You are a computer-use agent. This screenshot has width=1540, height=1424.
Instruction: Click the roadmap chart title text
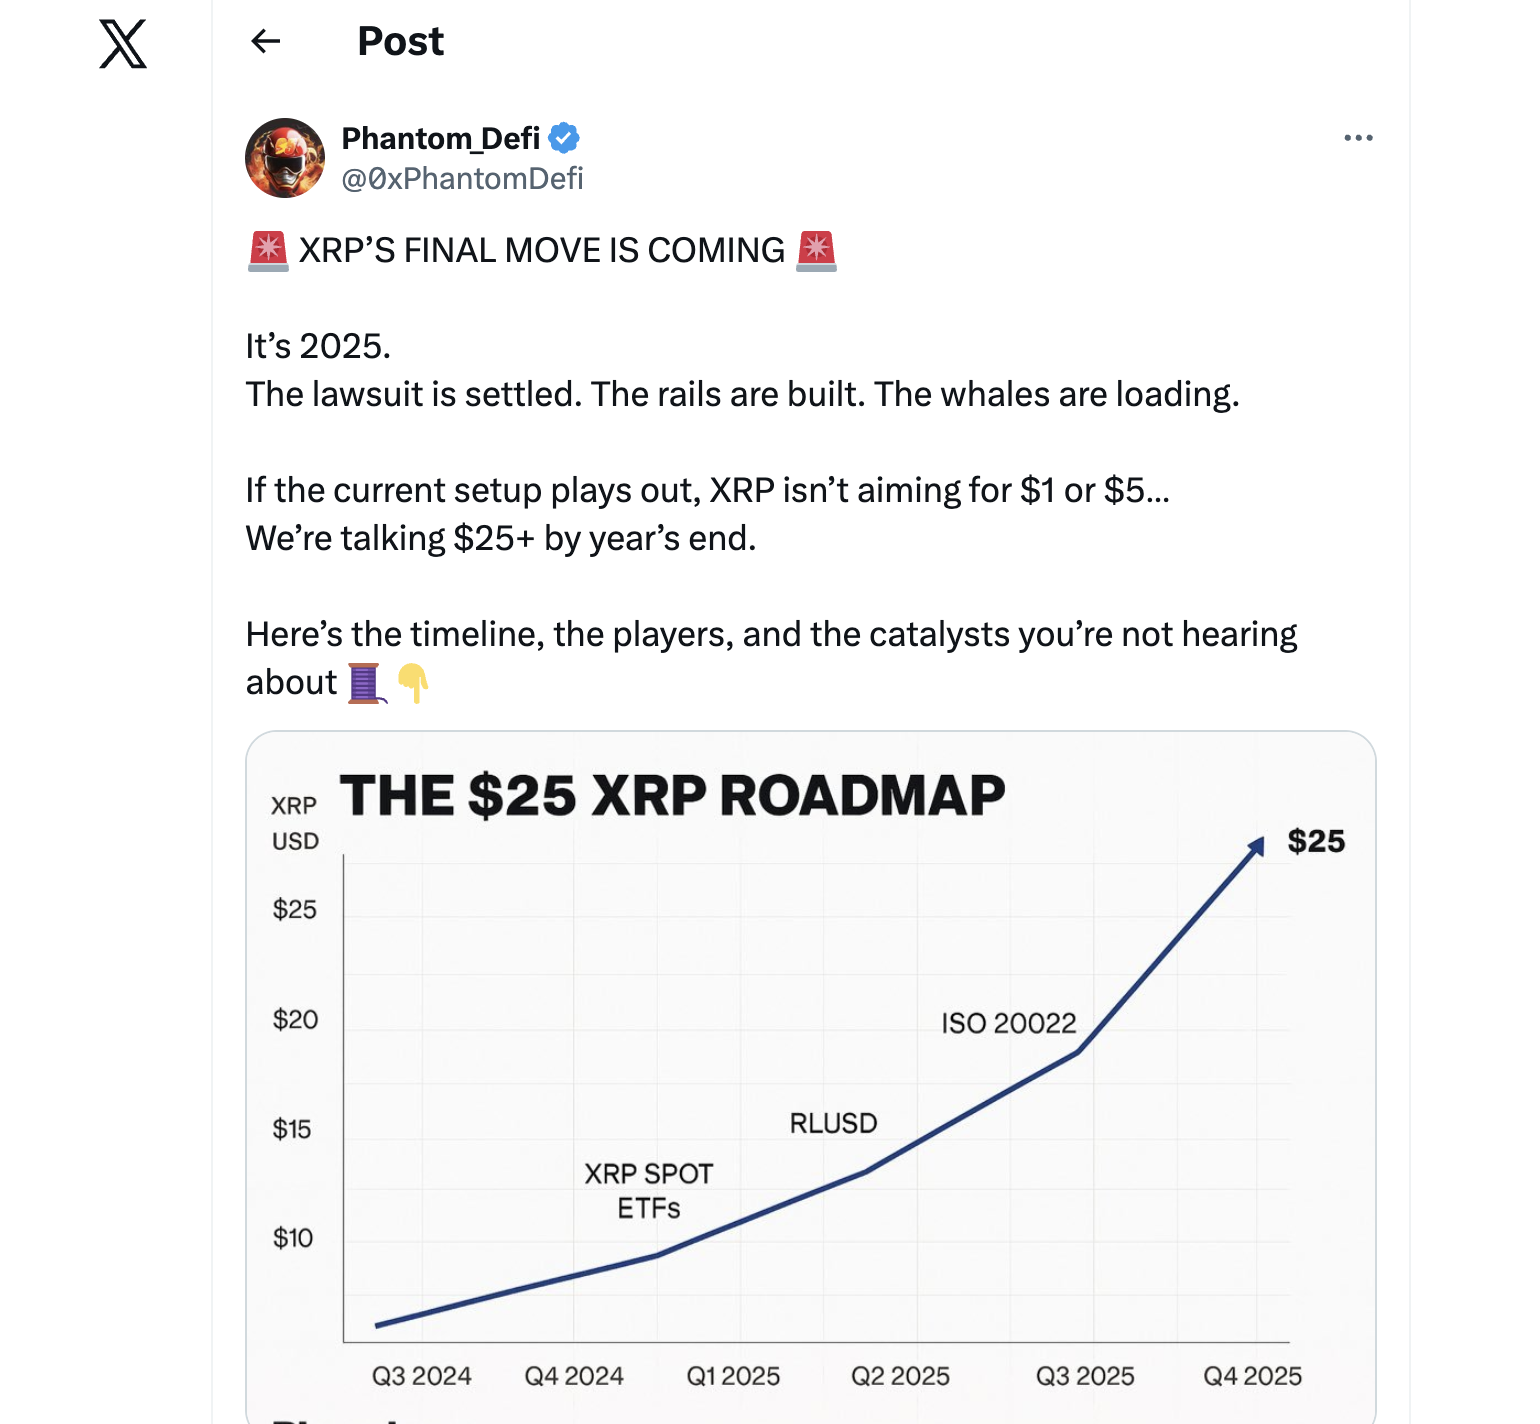tap(673, 796)
